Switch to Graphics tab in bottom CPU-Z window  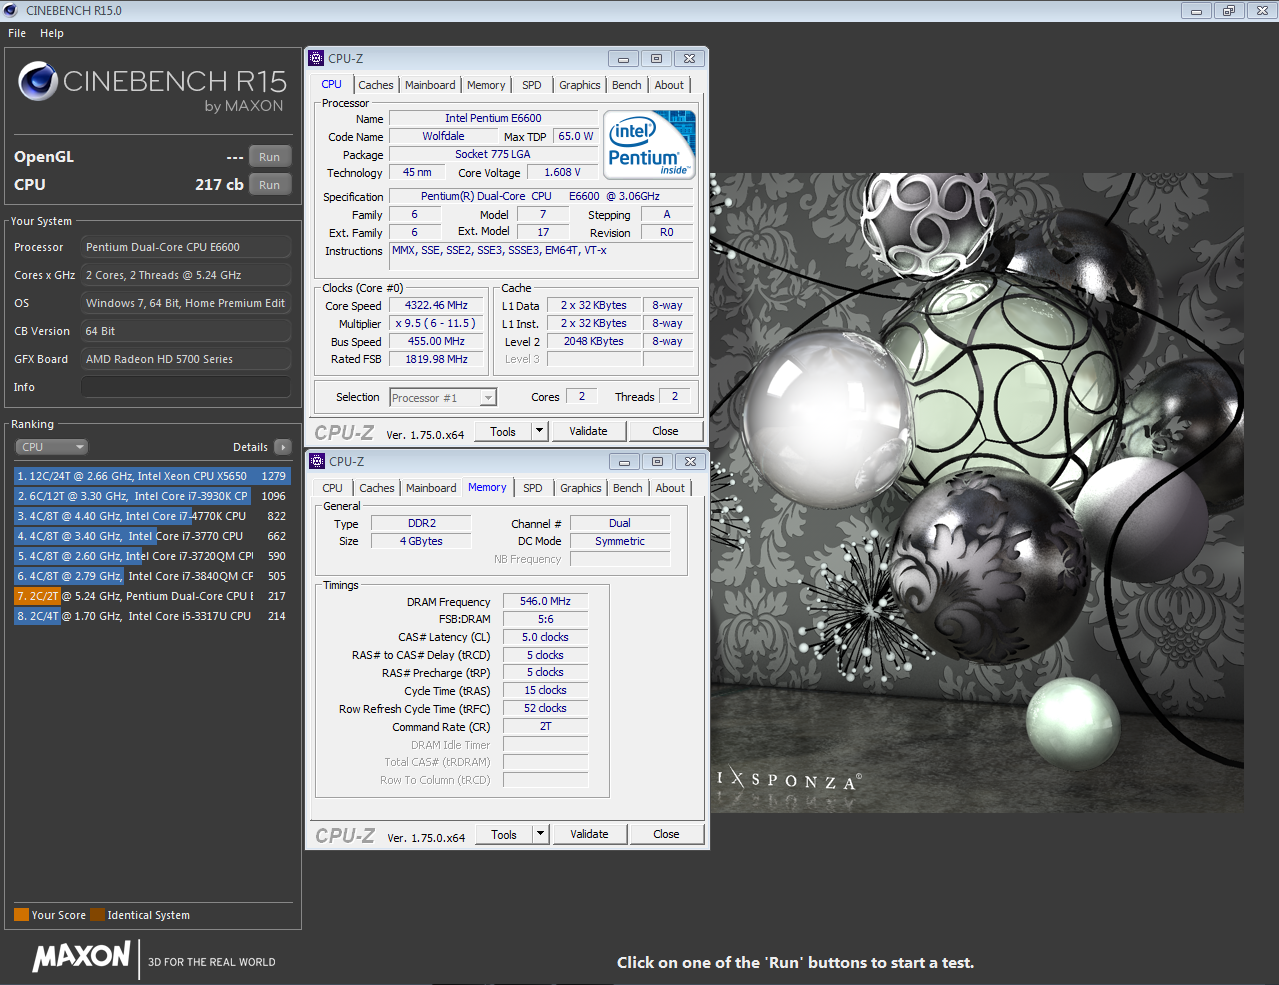(581, 488)
